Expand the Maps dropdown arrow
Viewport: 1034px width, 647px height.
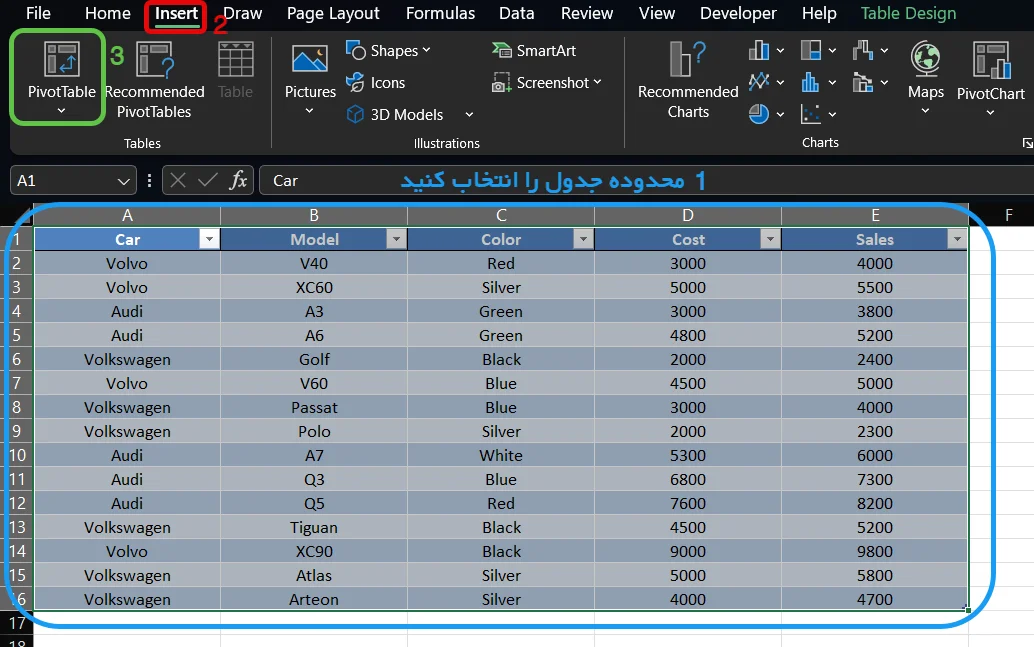click(x=925, y=111)
